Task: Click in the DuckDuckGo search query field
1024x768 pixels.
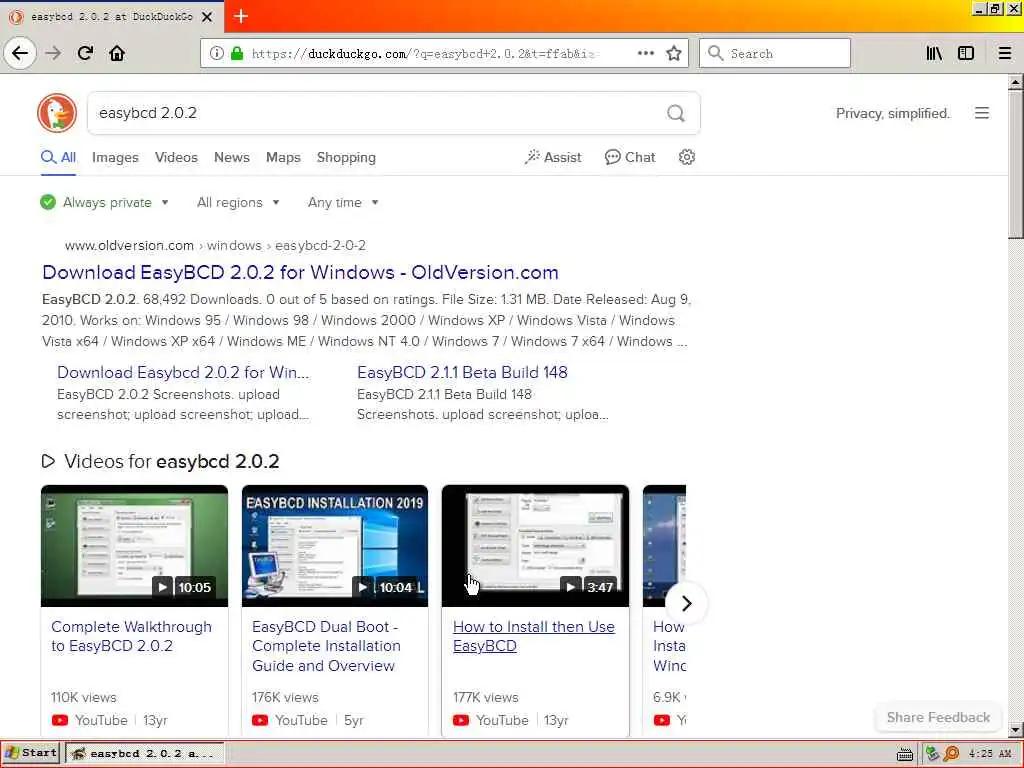Action: tap(379, 113)
